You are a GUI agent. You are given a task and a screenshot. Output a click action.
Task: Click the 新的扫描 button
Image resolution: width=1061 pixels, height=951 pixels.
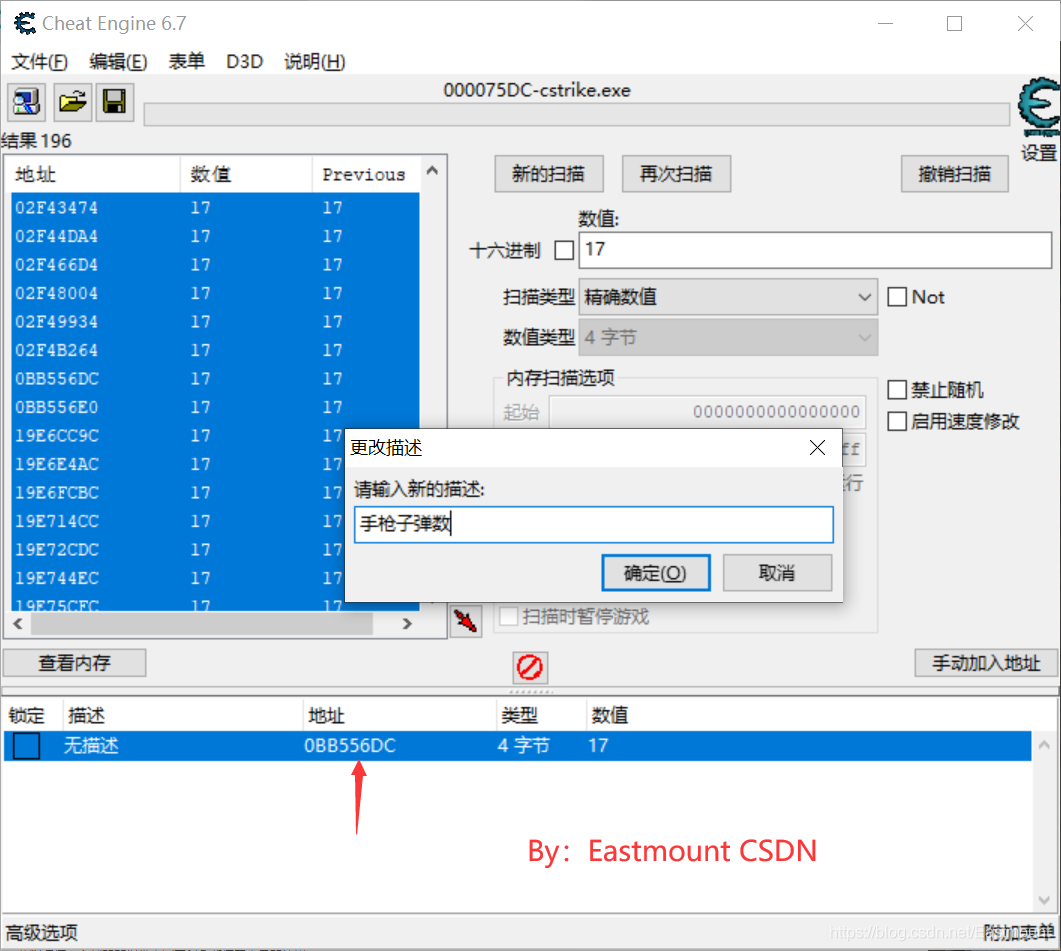tap(549, 174)
